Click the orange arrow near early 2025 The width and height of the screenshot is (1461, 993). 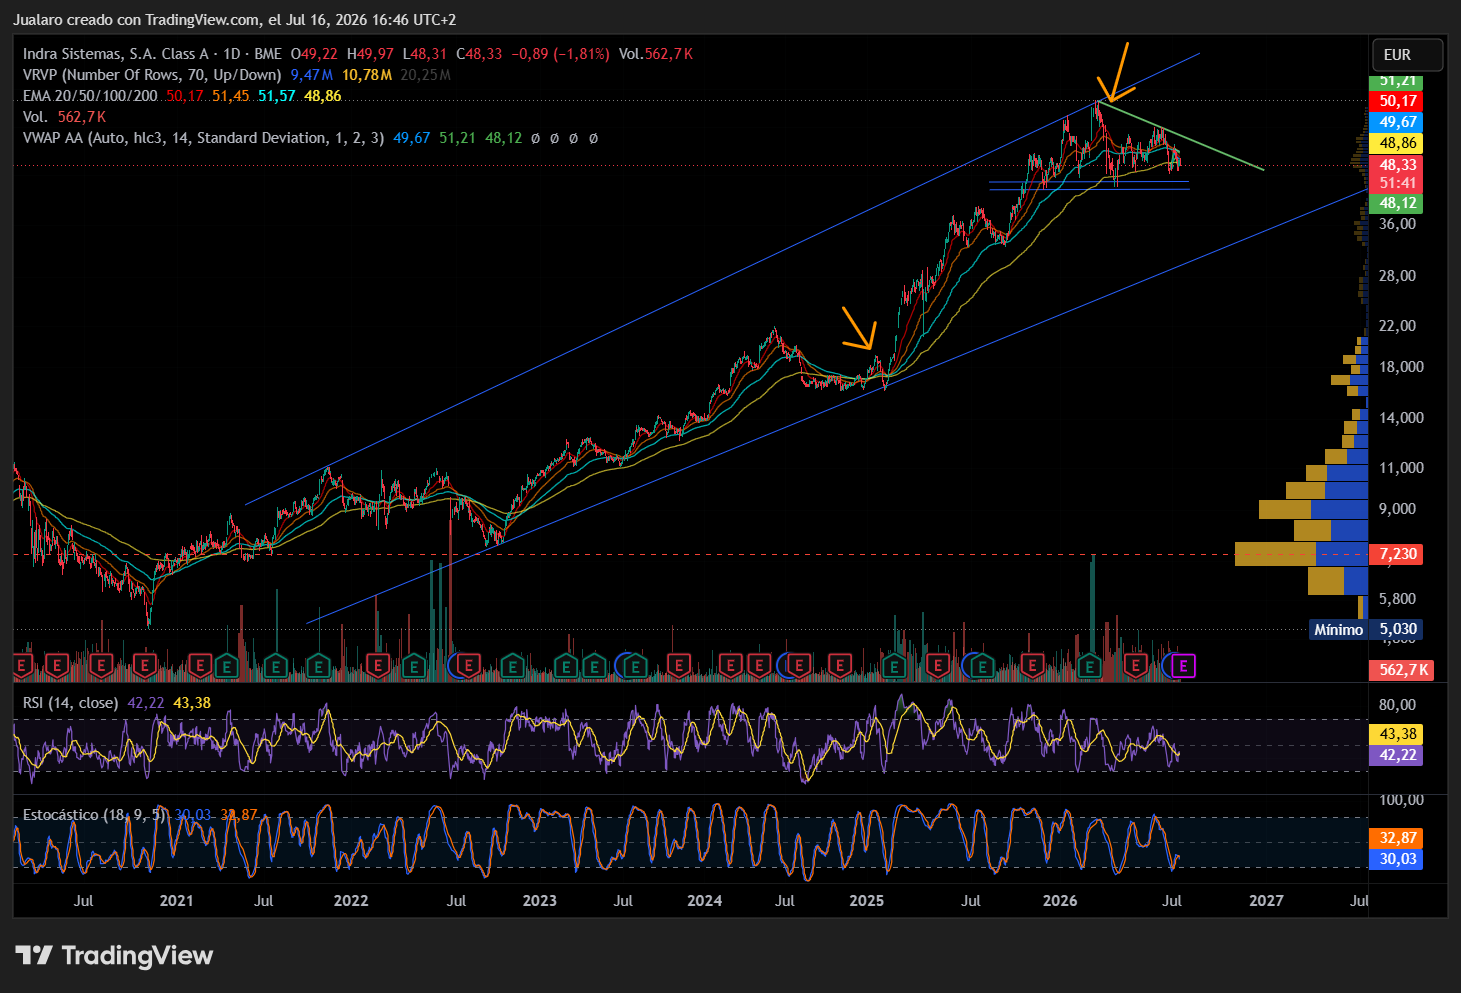coord(860,328)
